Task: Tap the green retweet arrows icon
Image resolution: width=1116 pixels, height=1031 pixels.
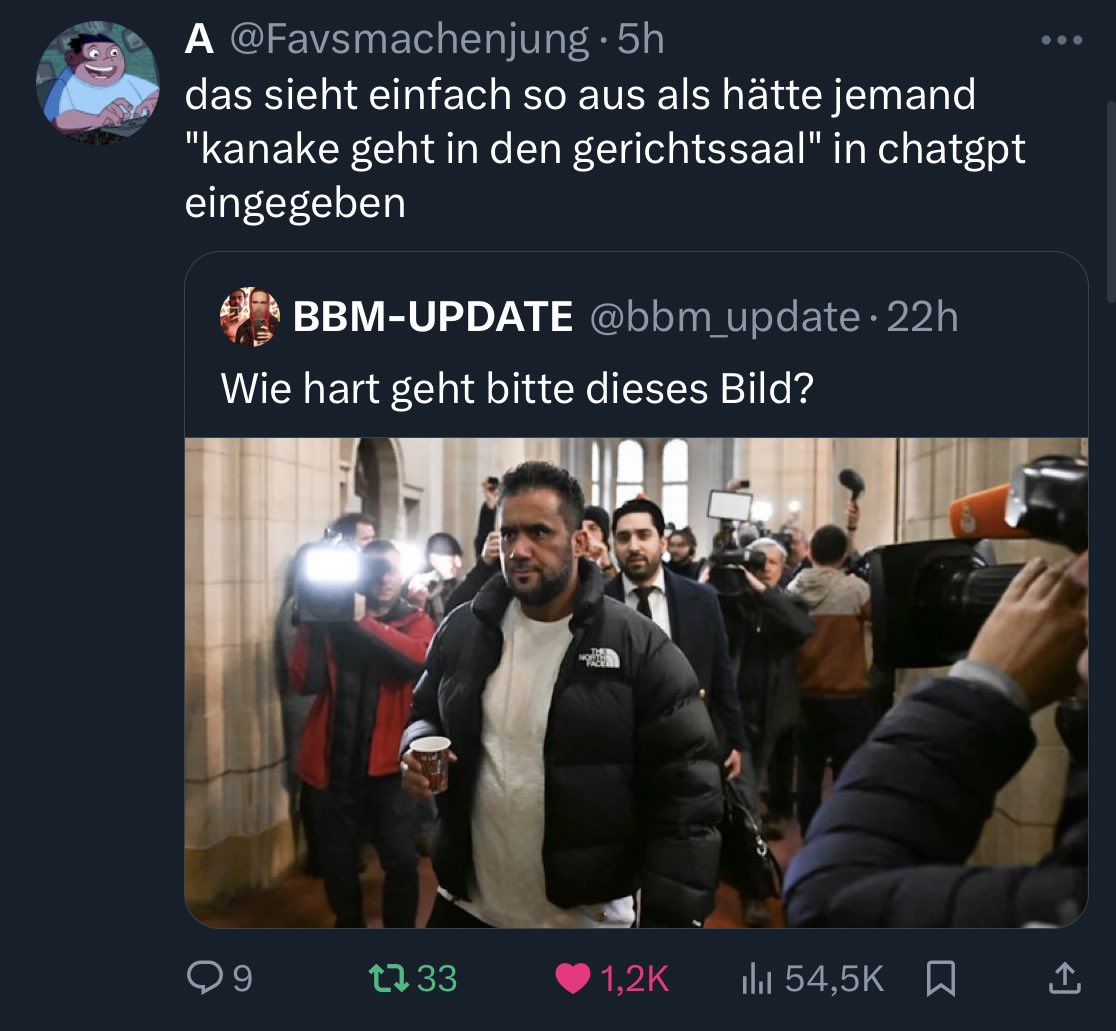Action: (389, 978)
